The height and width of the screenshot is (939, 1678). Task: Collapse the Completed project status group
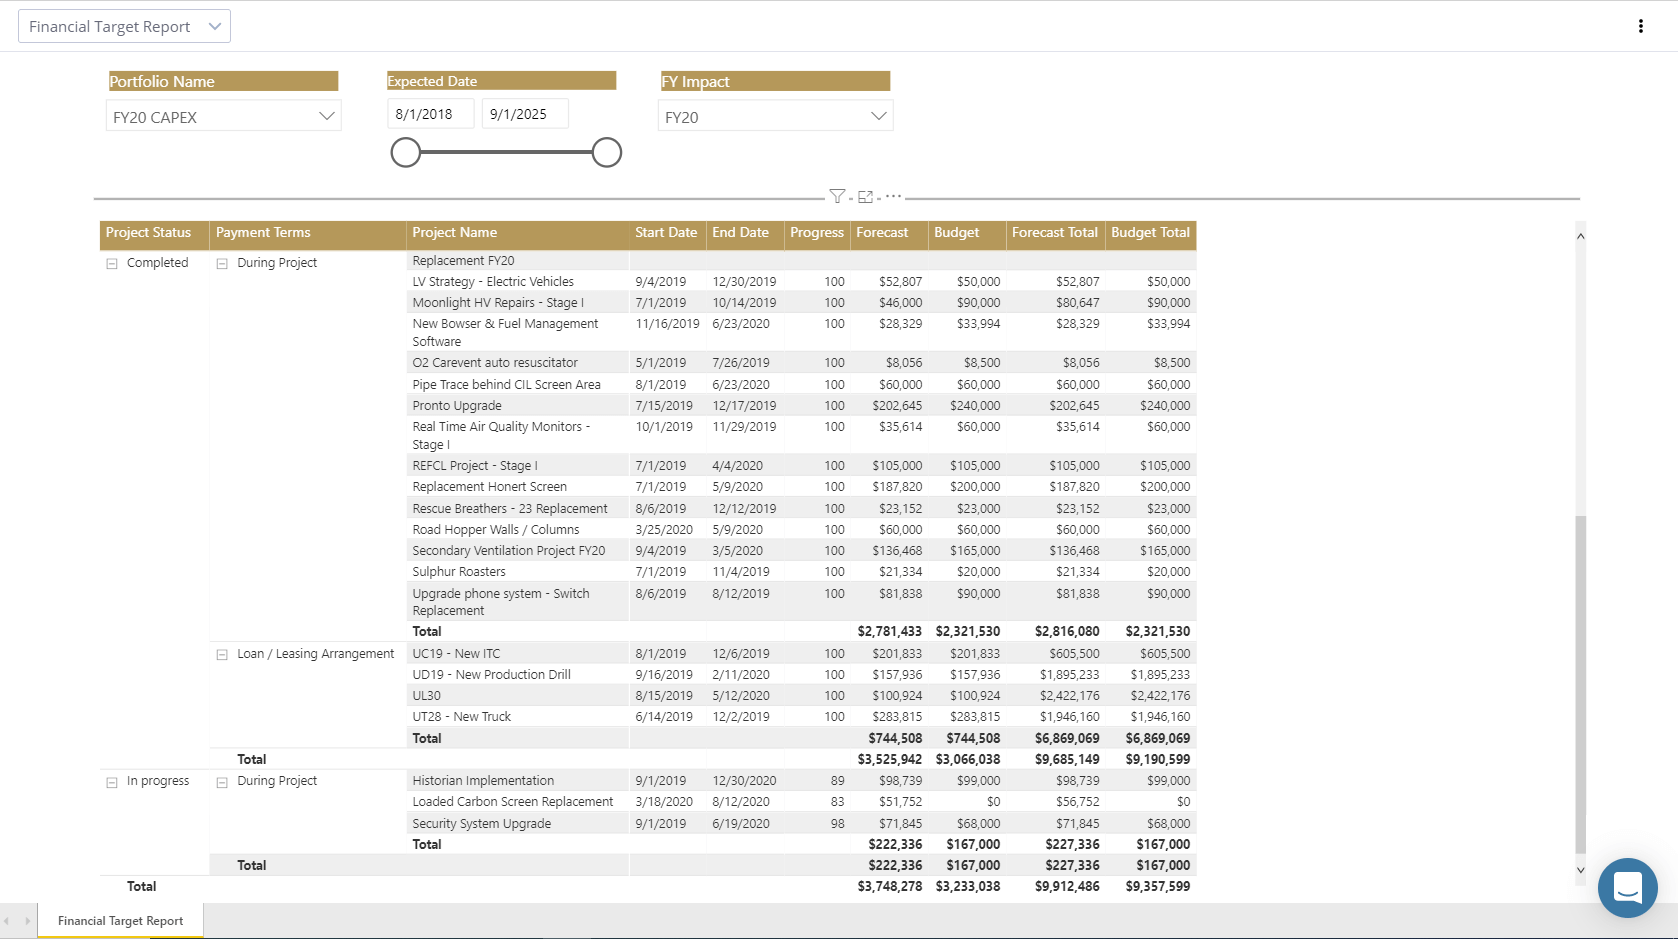pos(112,264)
